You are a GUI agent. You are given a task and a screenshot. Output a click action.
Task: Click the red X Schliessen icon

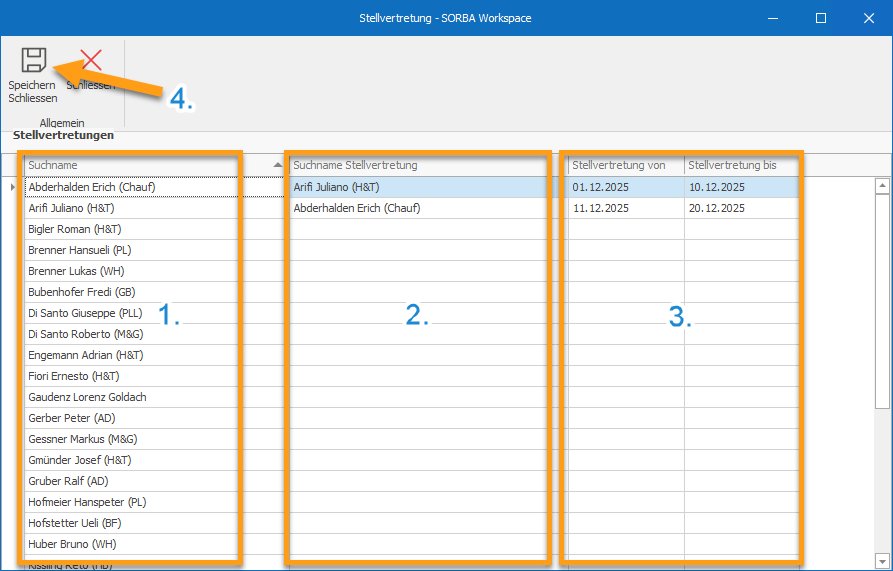click(x=91, y=61)
